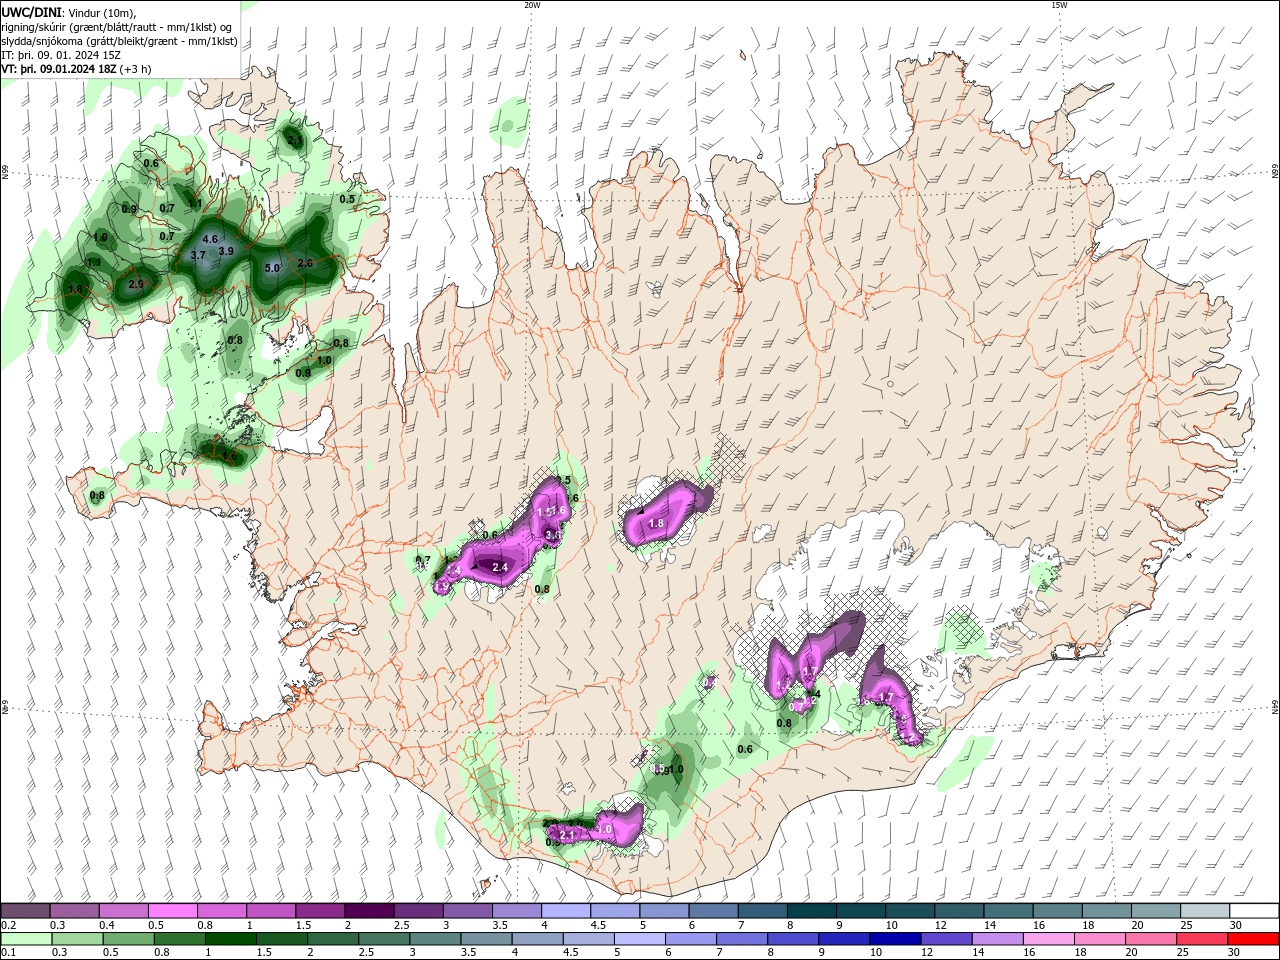Click the 3.7 rain value on the map
Image resolution: width=1280 pixels, height=960 pixels.
tap(198, 256)
